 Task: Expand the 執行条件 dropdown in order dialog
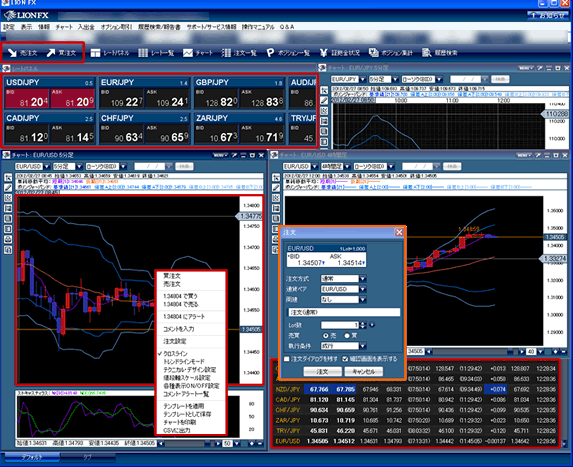363,346
